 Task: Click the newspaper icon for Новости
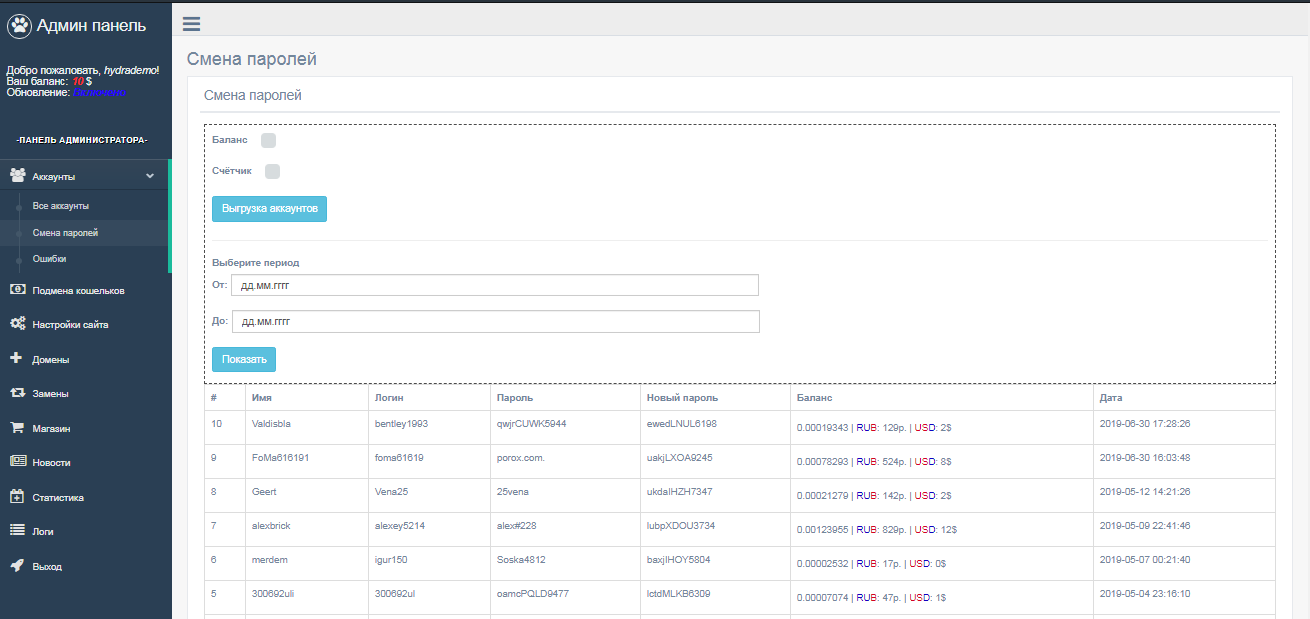pos(17,462)
